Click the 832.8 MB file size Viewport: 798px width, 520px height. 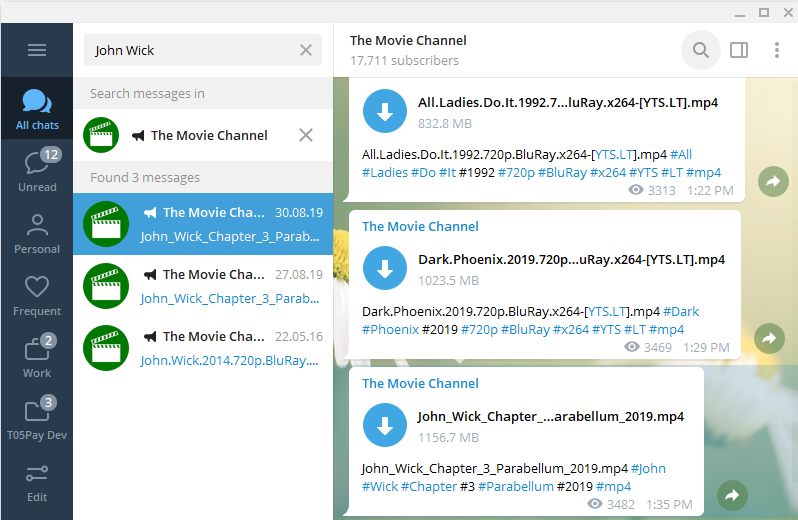(445, 124)
